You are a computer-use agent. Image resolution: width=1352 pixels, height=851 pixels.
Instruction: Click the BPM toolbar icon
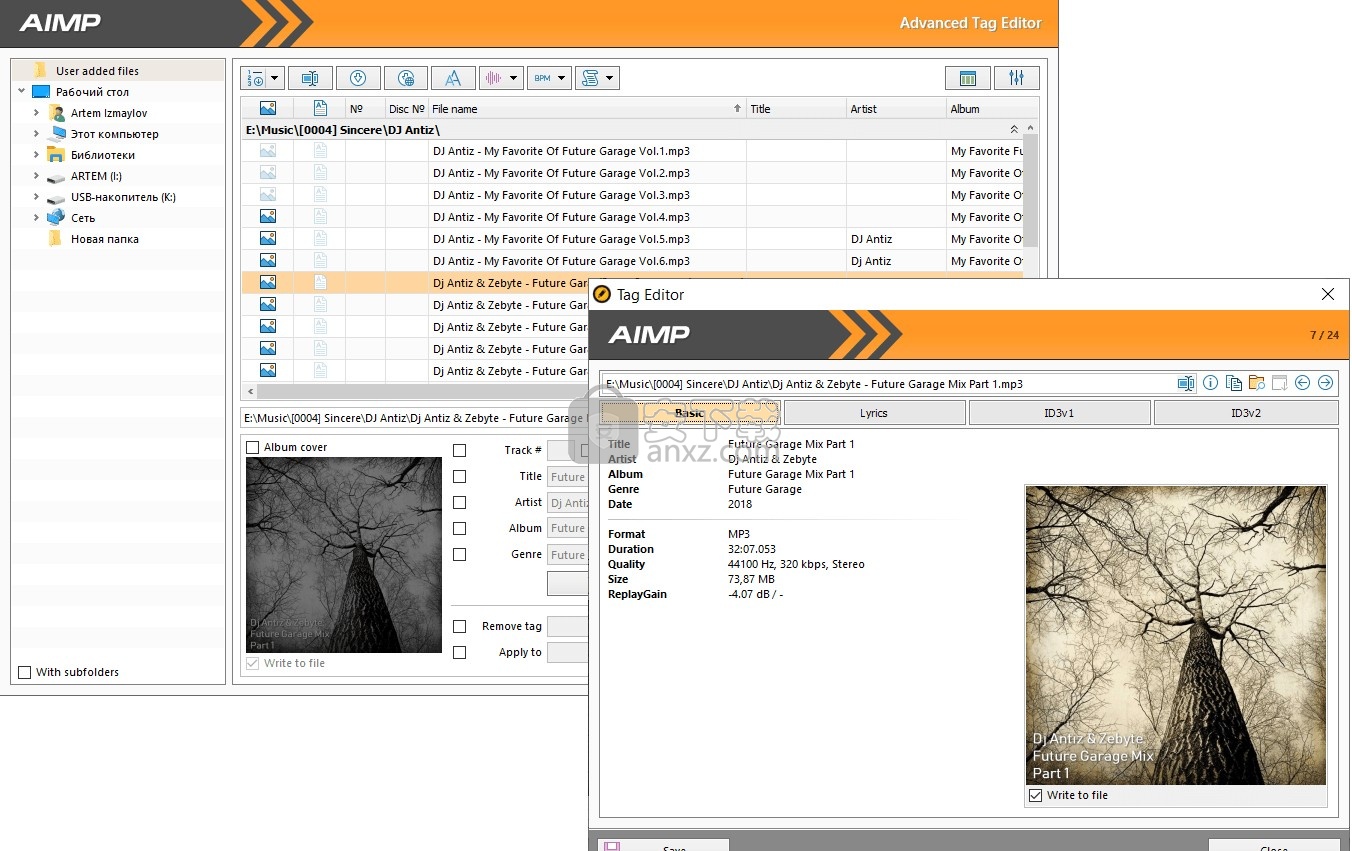541,78
